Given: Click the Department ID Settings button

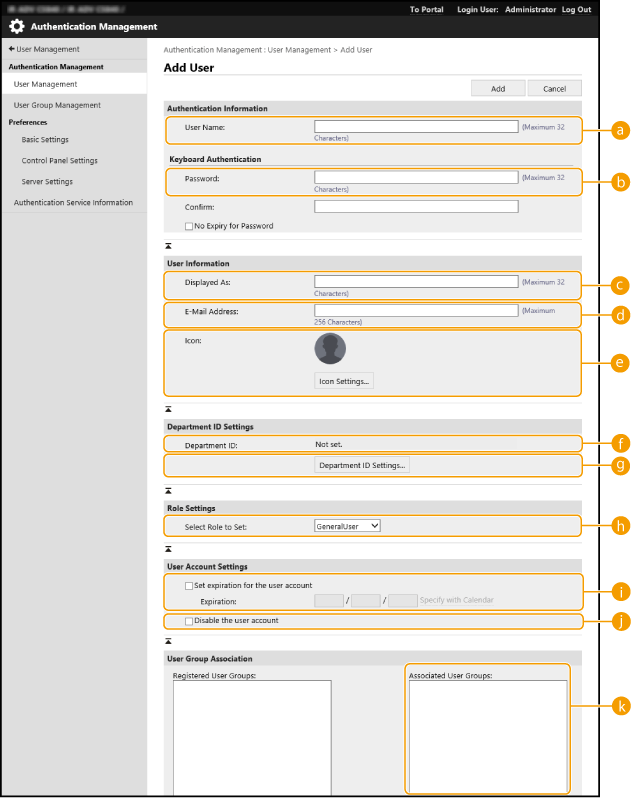Looking at the screenshot, I should [x=362, y=465].
